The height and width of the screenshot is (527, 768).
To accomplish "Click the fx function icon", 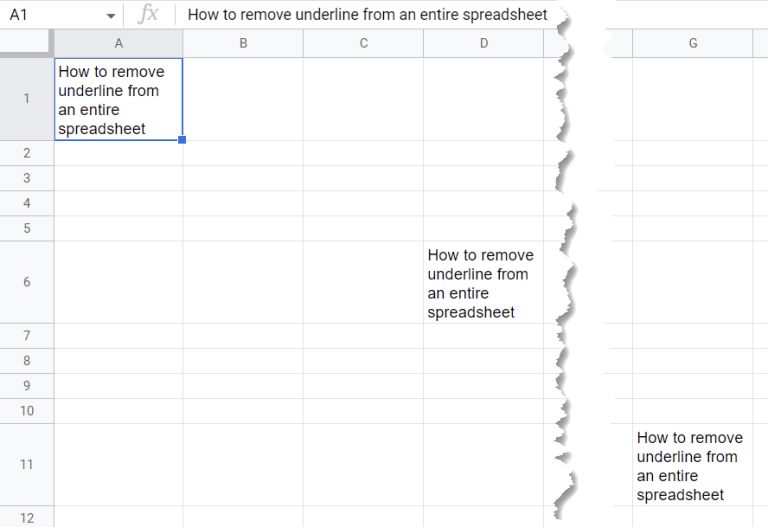I will 148,15.
